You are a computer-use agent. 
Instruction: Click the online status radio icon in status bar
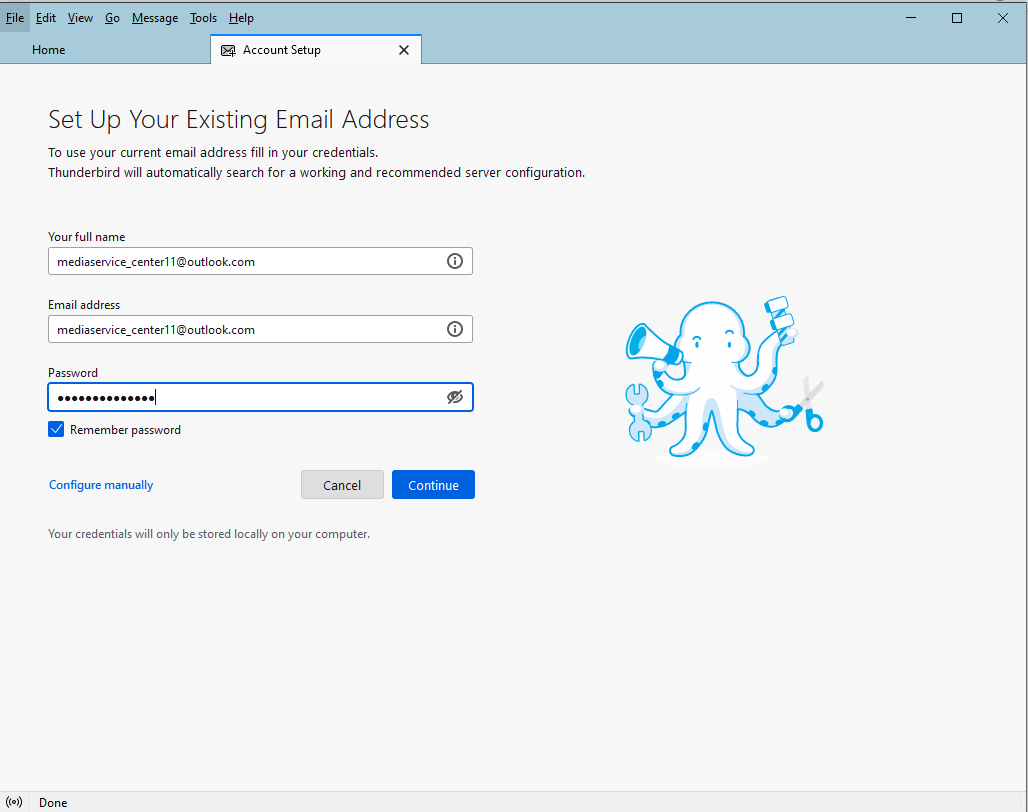[x=14, y=802]
